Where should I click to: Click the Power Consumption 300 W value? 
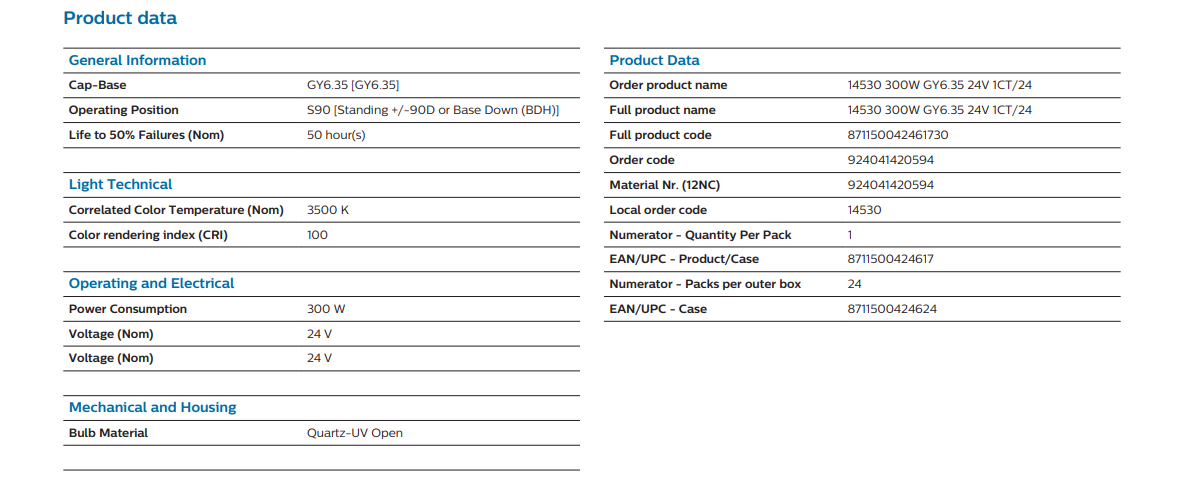coord(326,309)
